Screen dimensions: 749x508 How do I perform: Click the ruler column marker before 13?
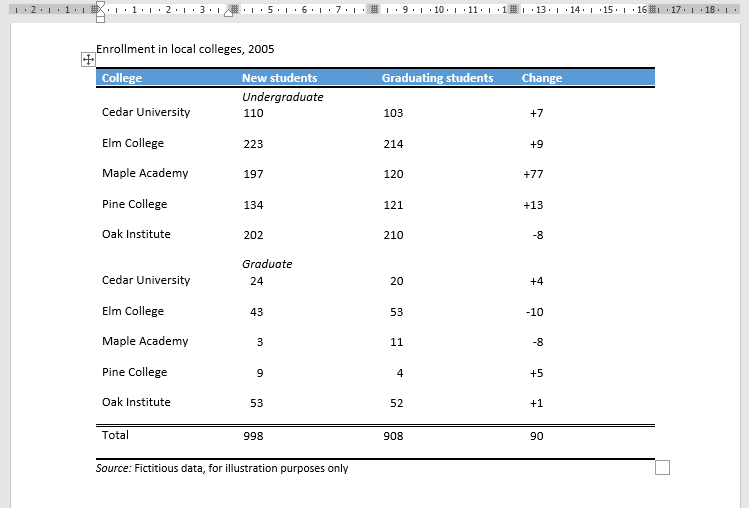click(x=513, y=9)
